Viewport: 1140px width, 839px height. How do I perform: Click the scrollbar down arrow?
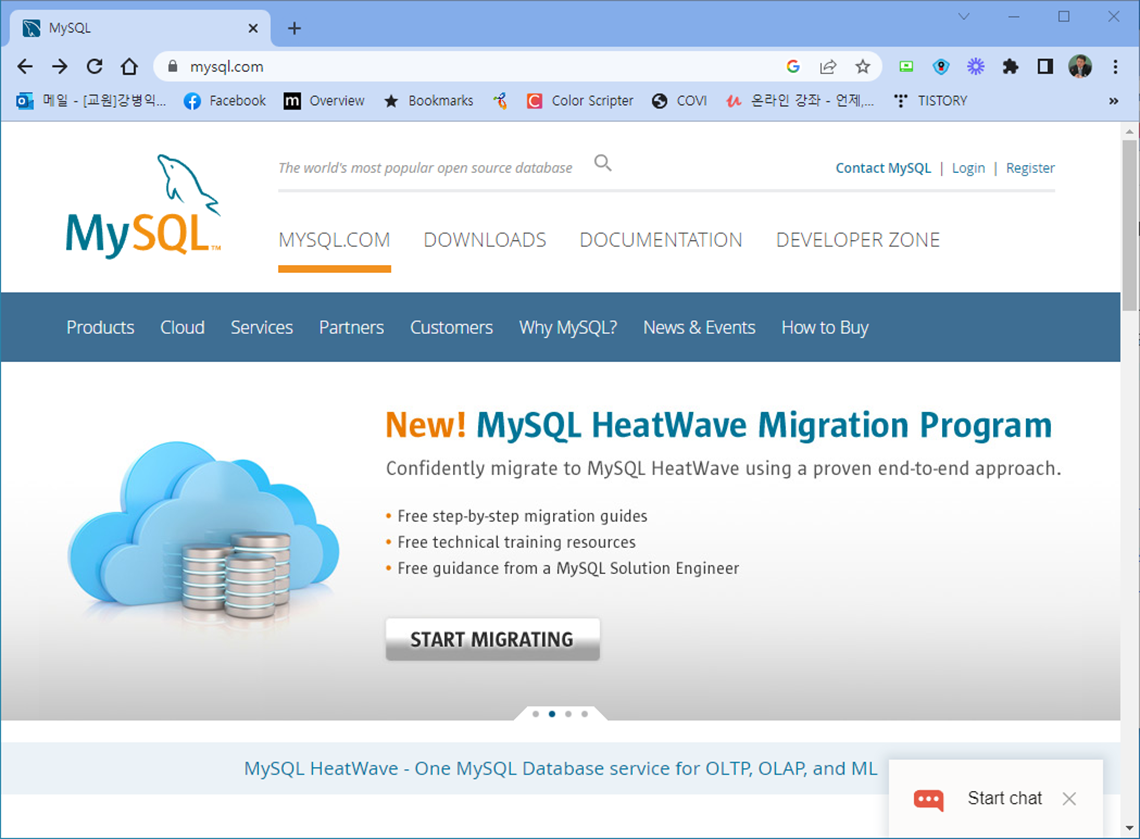1130,828
